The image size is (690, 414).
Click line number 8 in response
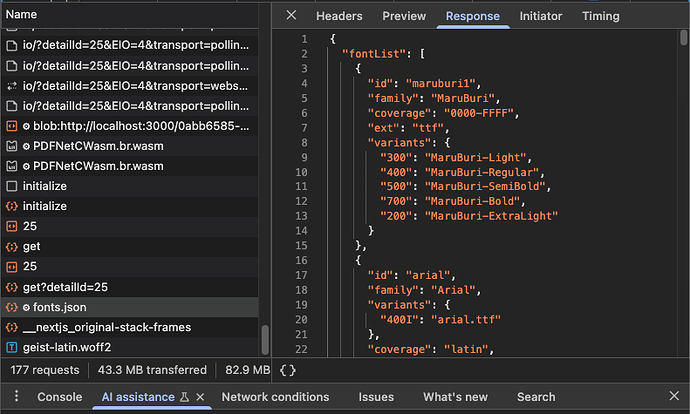304,143
